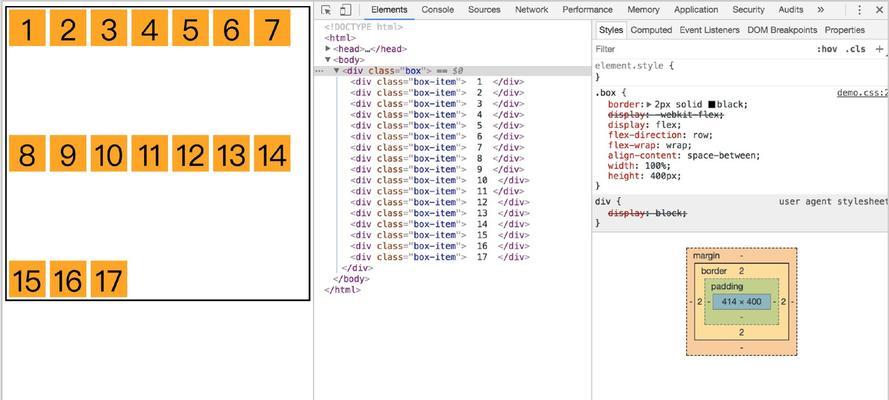The image size is (889, 400).
Task: Select box-item row with content 5
Action: tap(437, 125)
